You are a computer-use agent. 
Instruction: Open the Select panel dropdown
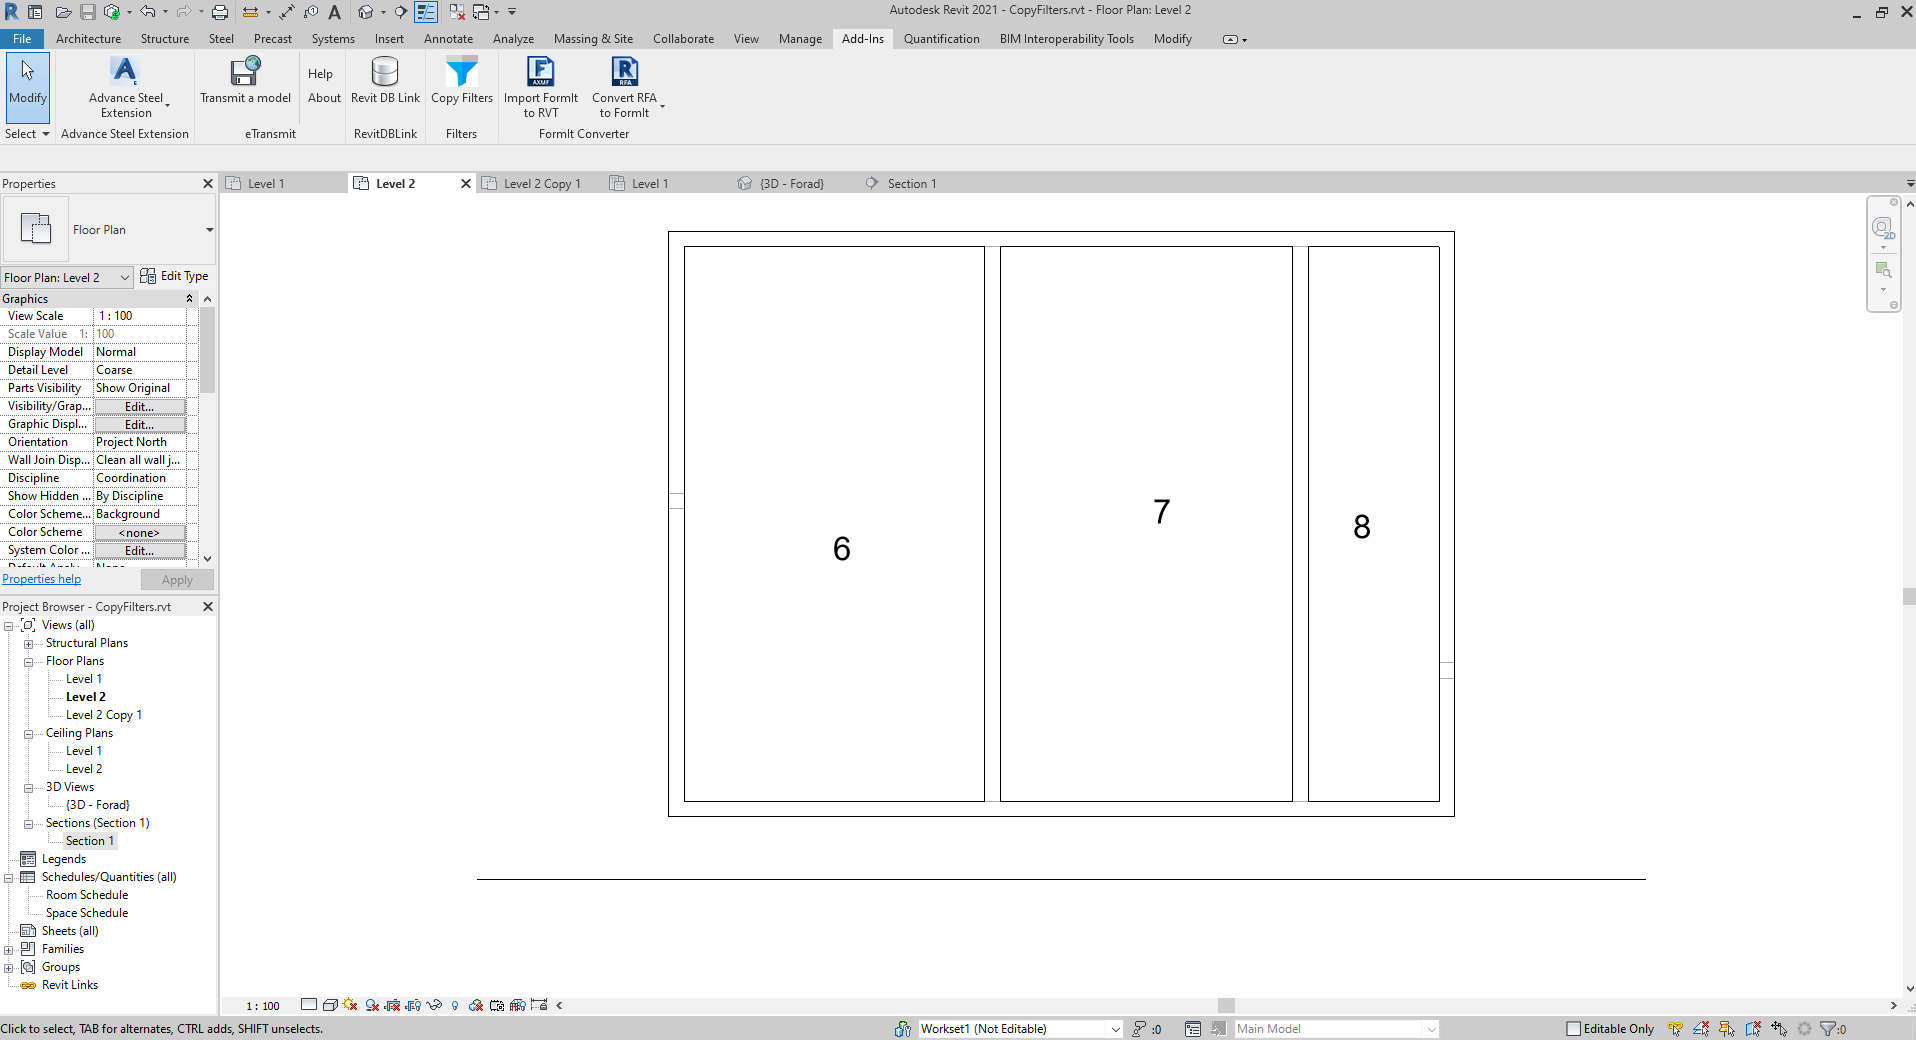click(27, 134)
